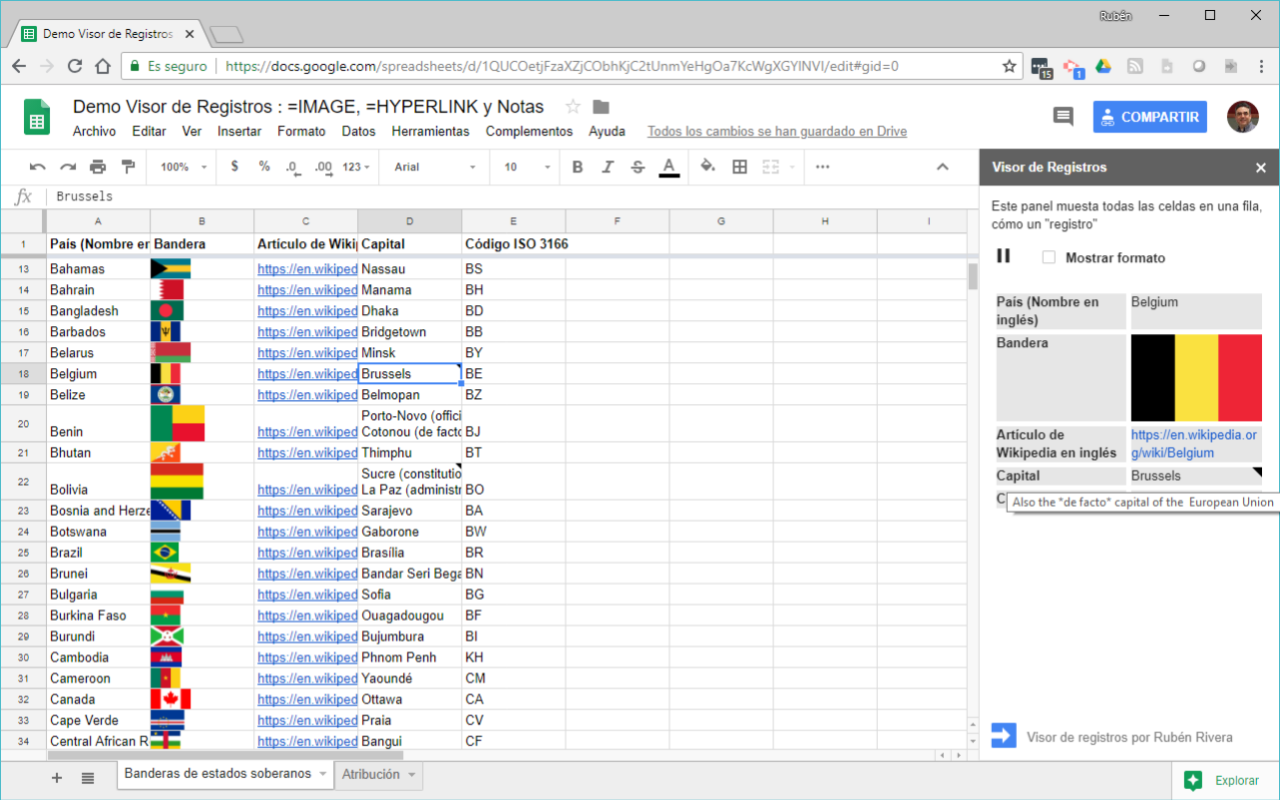Open the zoom 100% dropdown
Image resolution: width=1280 pixels, height=800 pixels.
[x=184, y=167]
